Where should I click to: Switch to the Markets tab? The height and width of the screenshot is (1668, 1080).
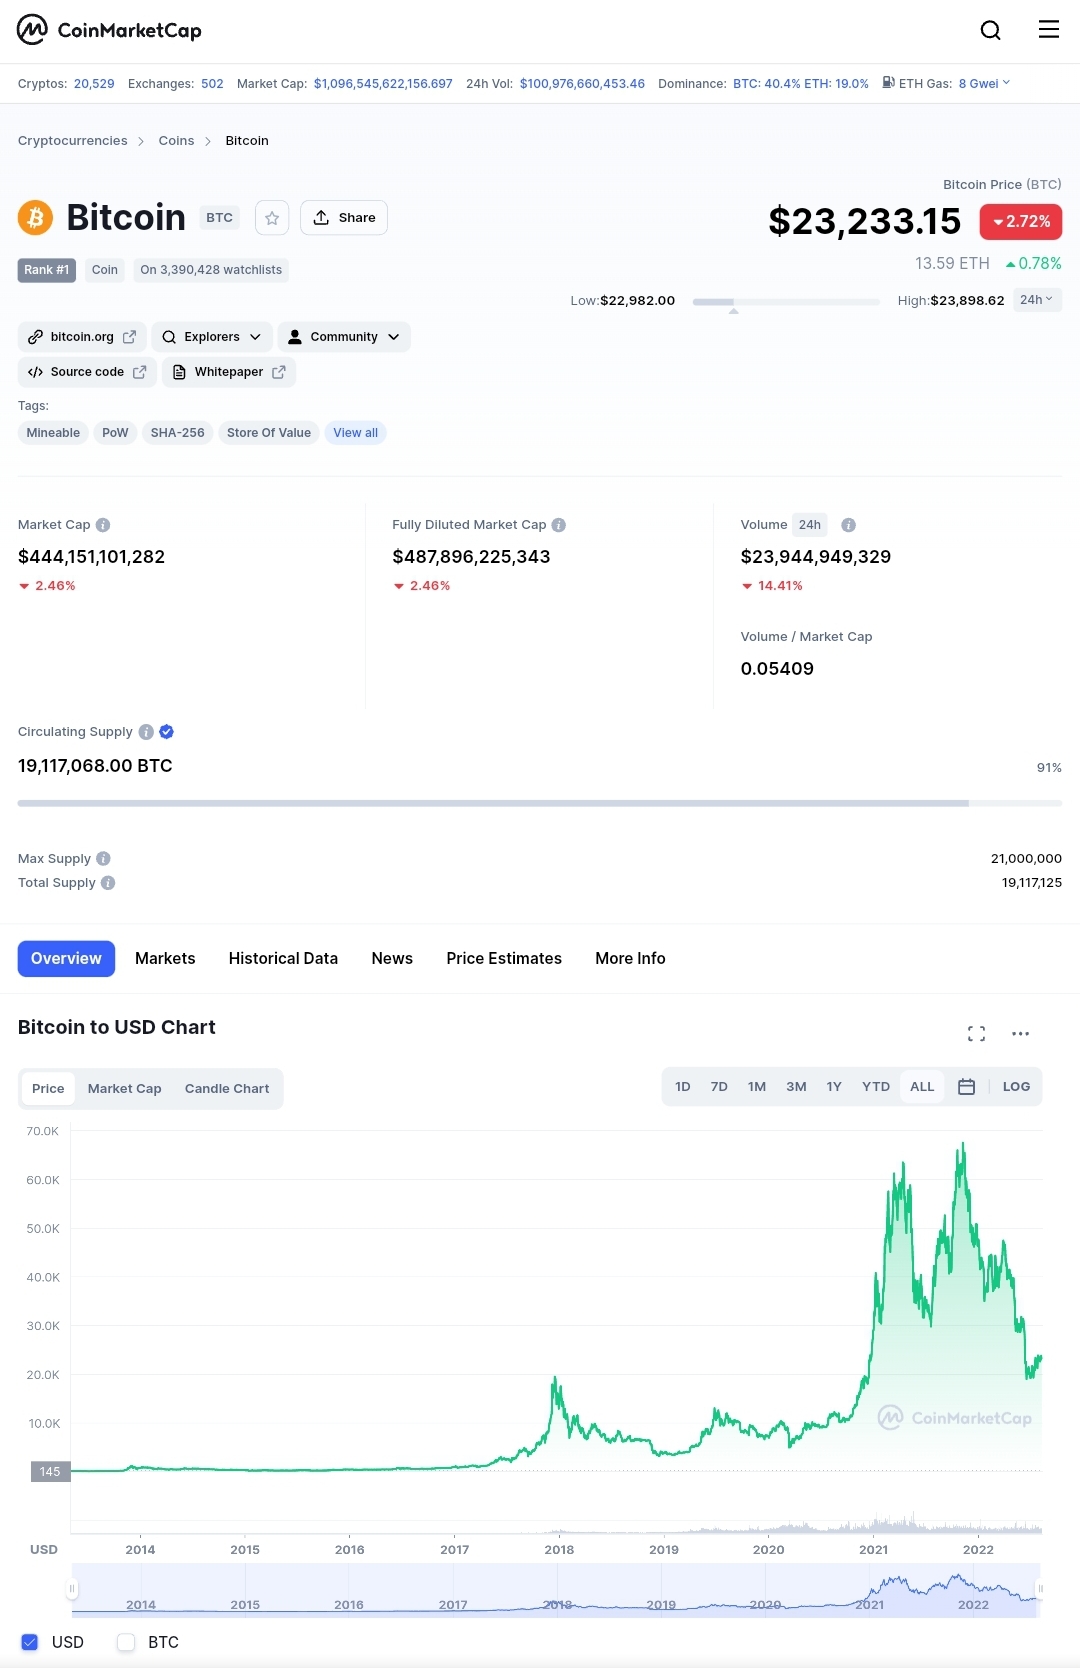[x=165, y=959]
